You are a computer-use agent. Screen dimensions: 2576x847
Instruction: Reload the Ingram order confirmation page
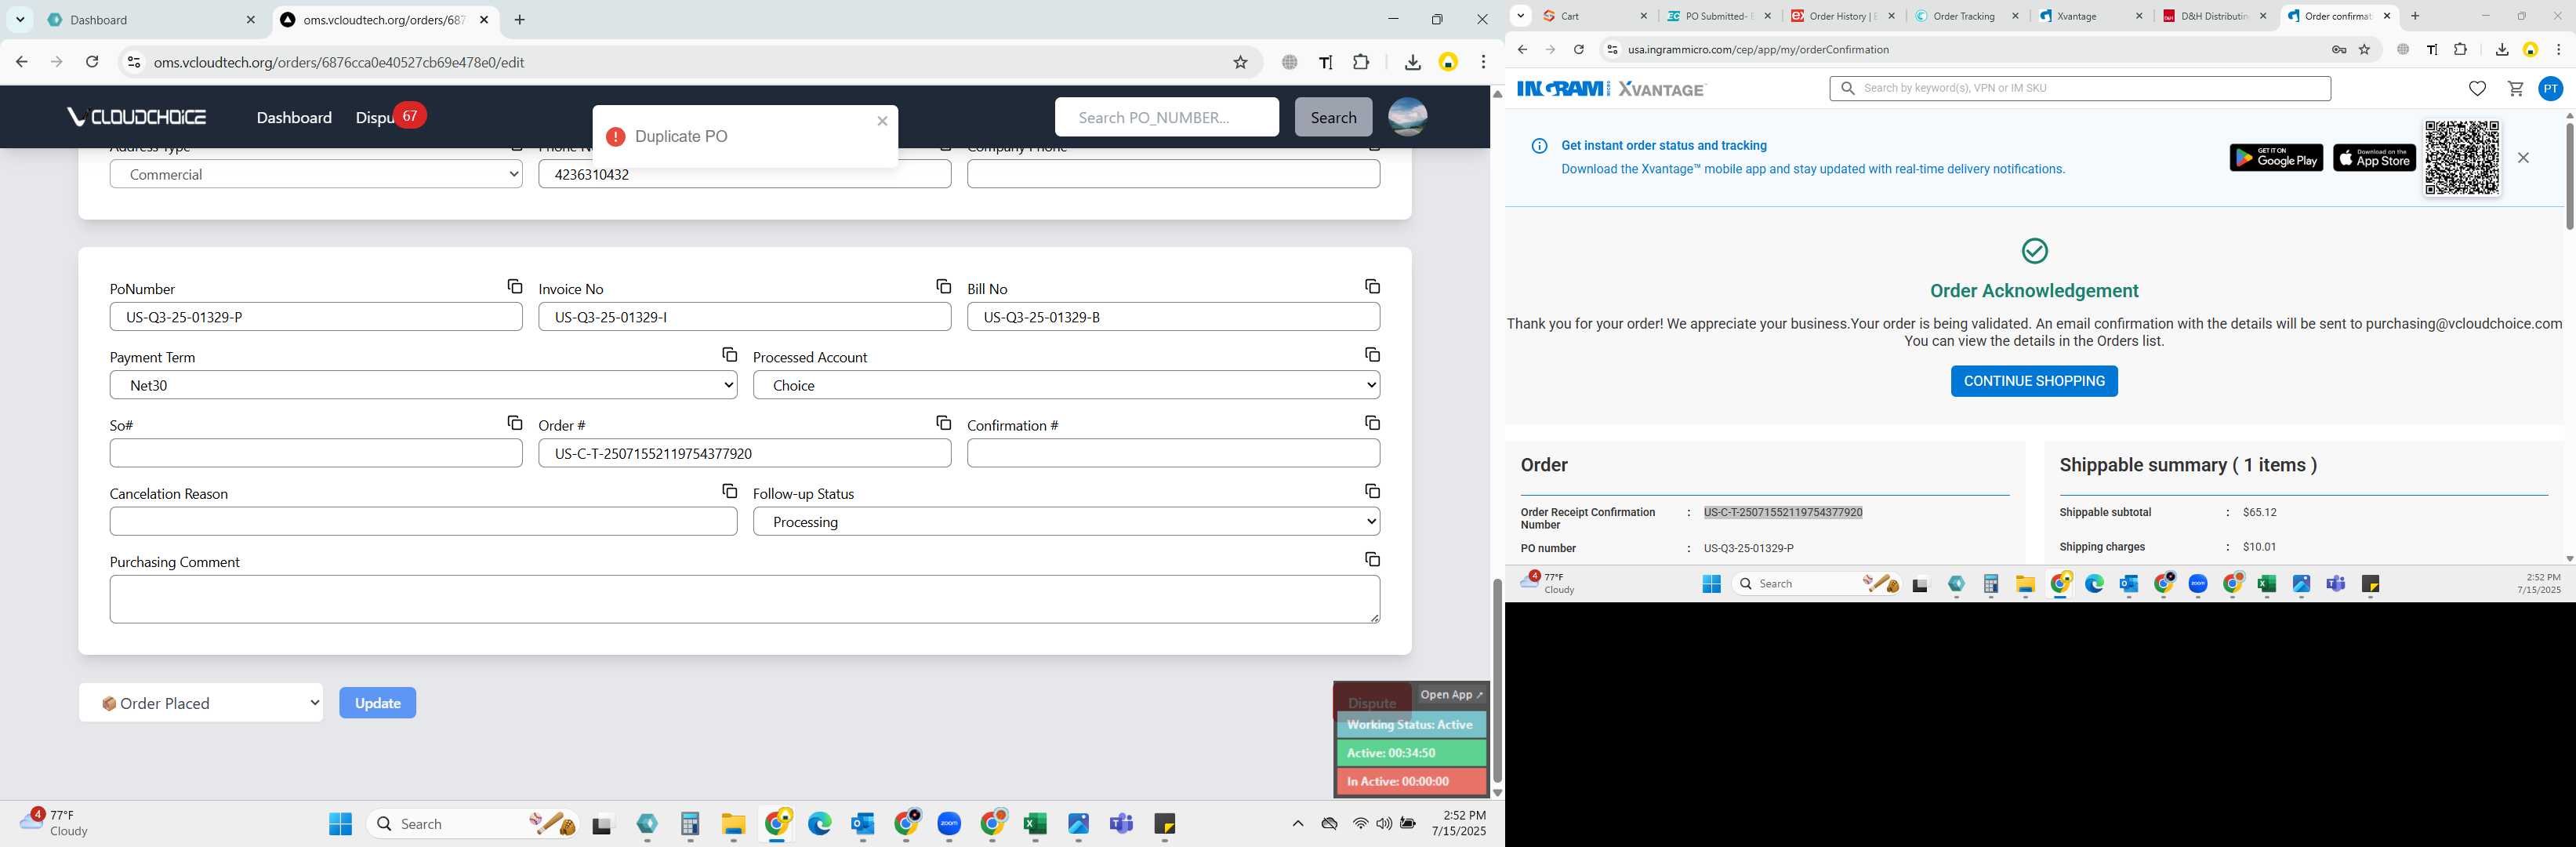tap(1578, 49)
